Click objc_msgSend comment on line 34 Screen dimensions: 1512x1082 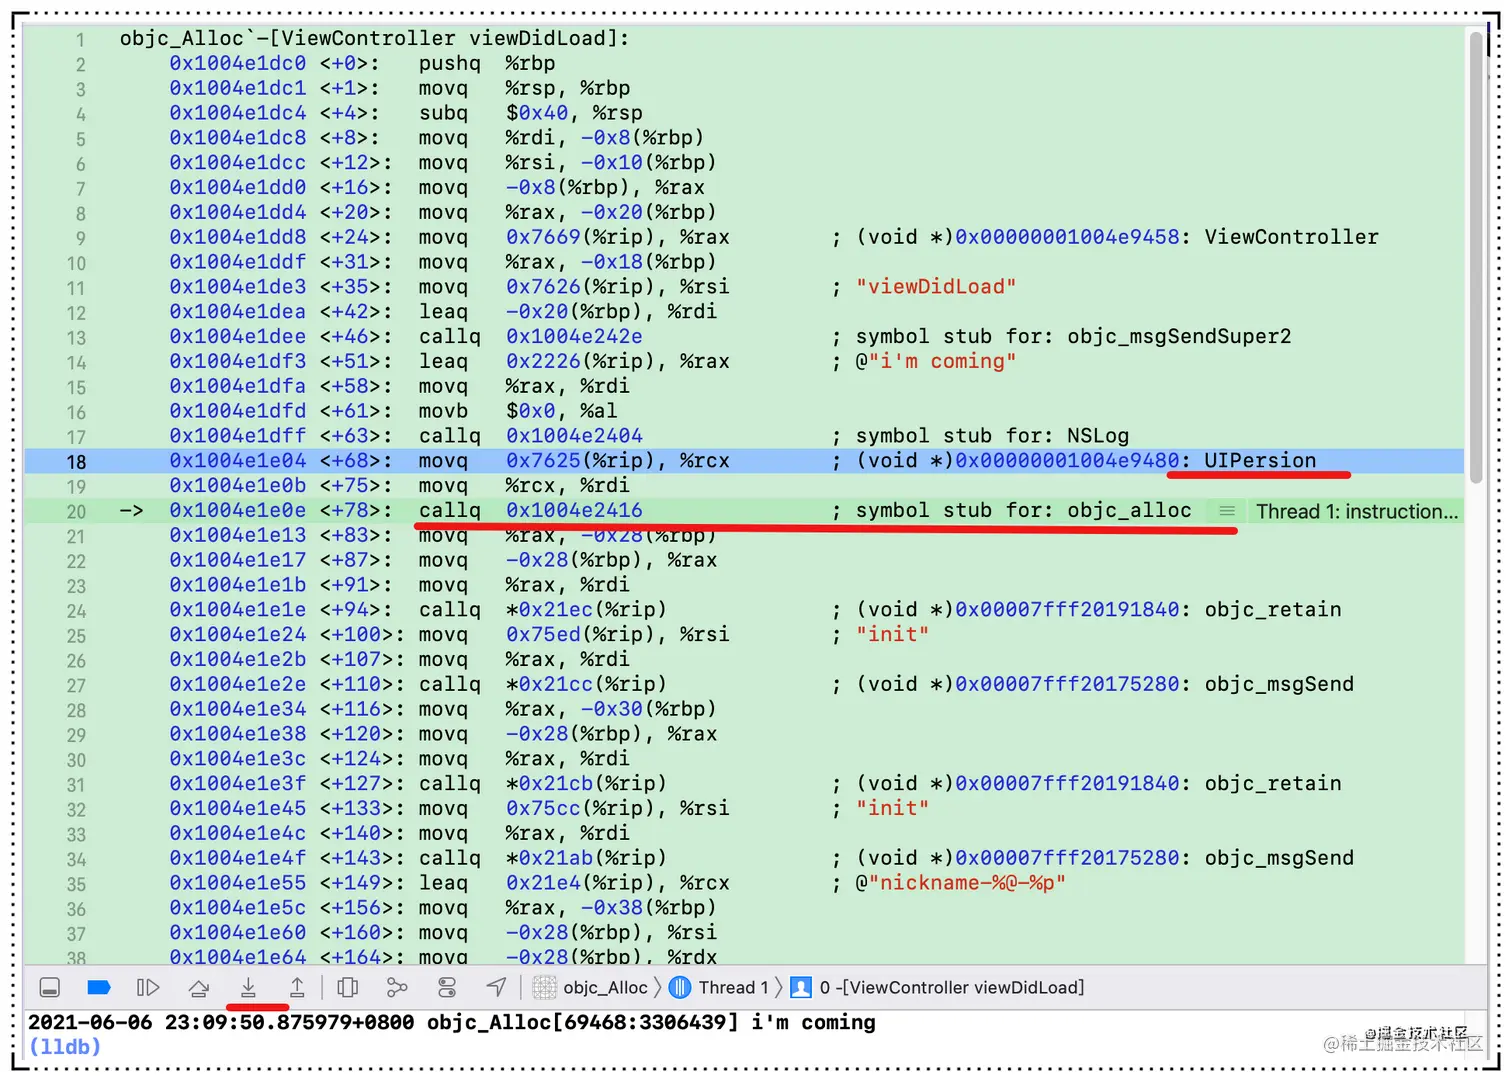coord(1279,858)
